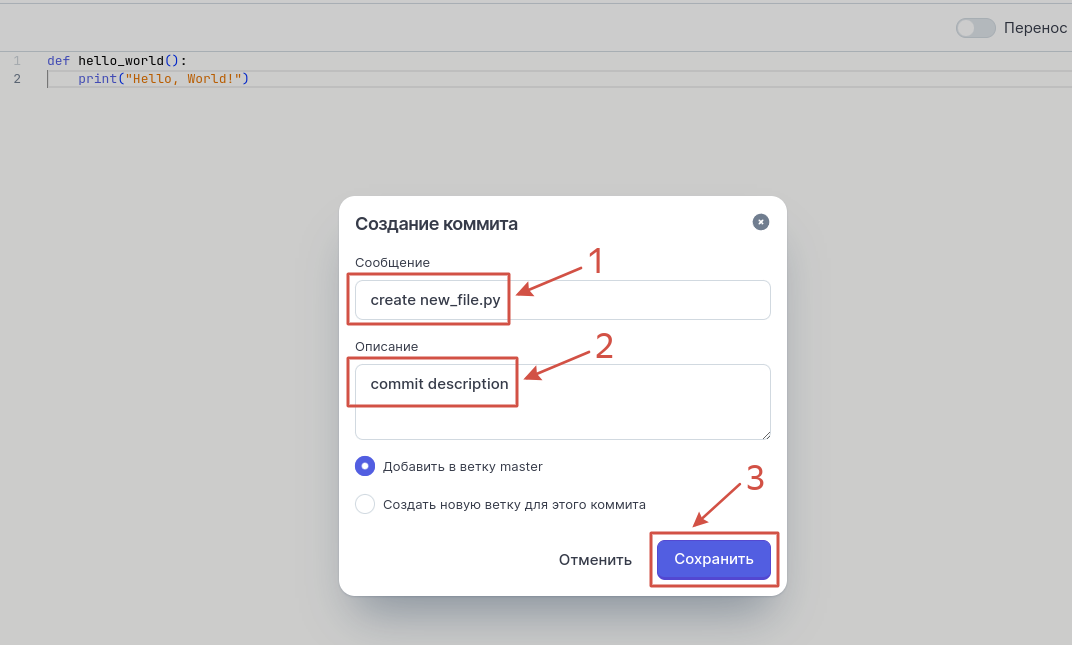Click line number 1 in the editor gutter
Image resolution: width=1072 pixels, height=645 pixels.
tap(17, 61)
